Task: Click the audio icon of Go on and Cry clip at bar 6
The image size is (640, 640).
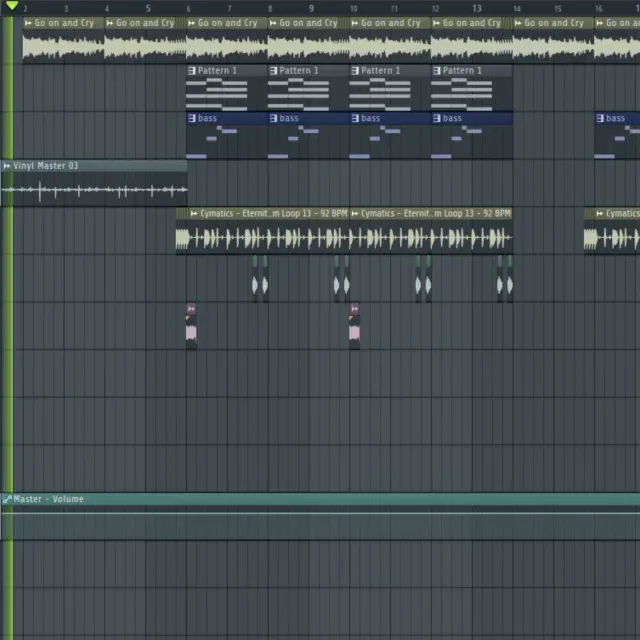Action: click(191, 23)
